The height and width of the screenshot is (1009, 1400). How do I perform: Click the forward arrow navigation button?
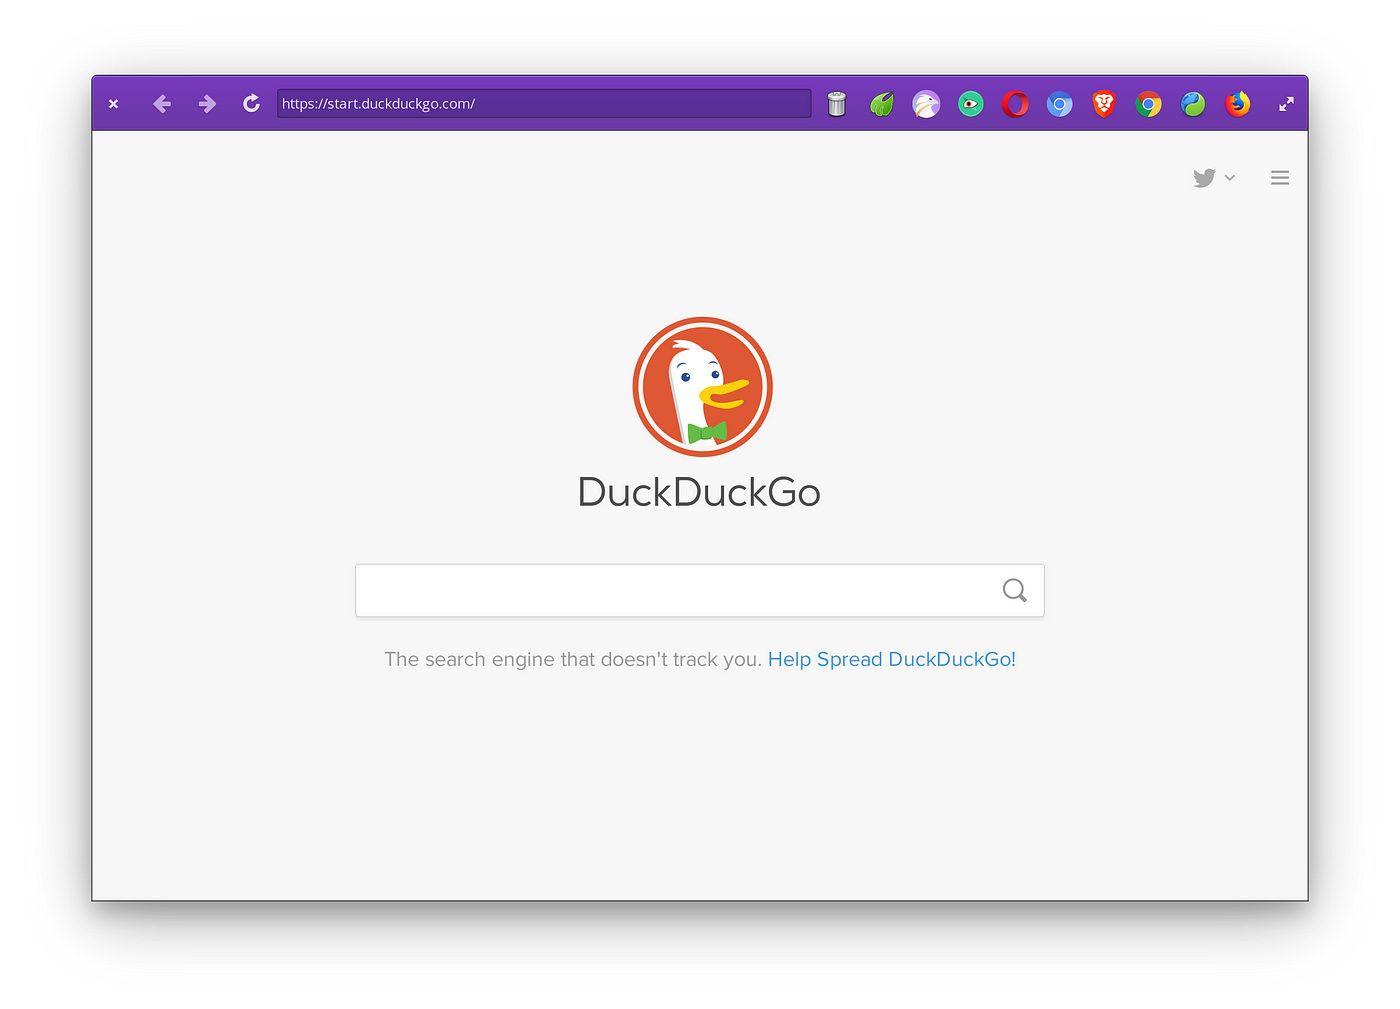207,104
